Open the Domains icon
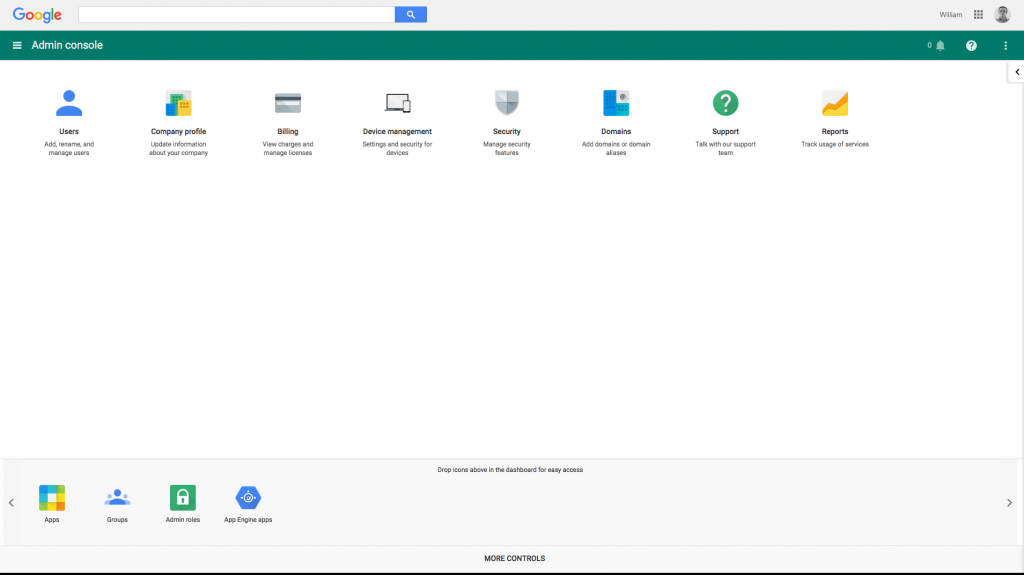1024x575 pixels. (616, 103)
